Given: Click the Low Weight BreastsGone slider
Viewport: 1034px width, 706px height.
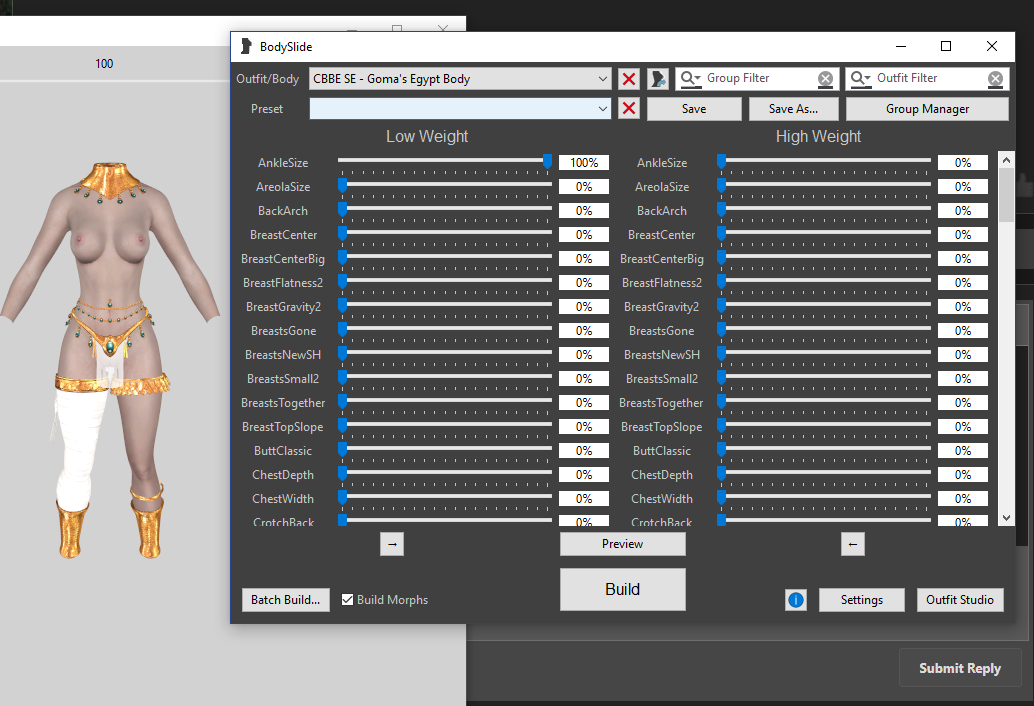Looking at the screenshot, I should tap(445, 331).
